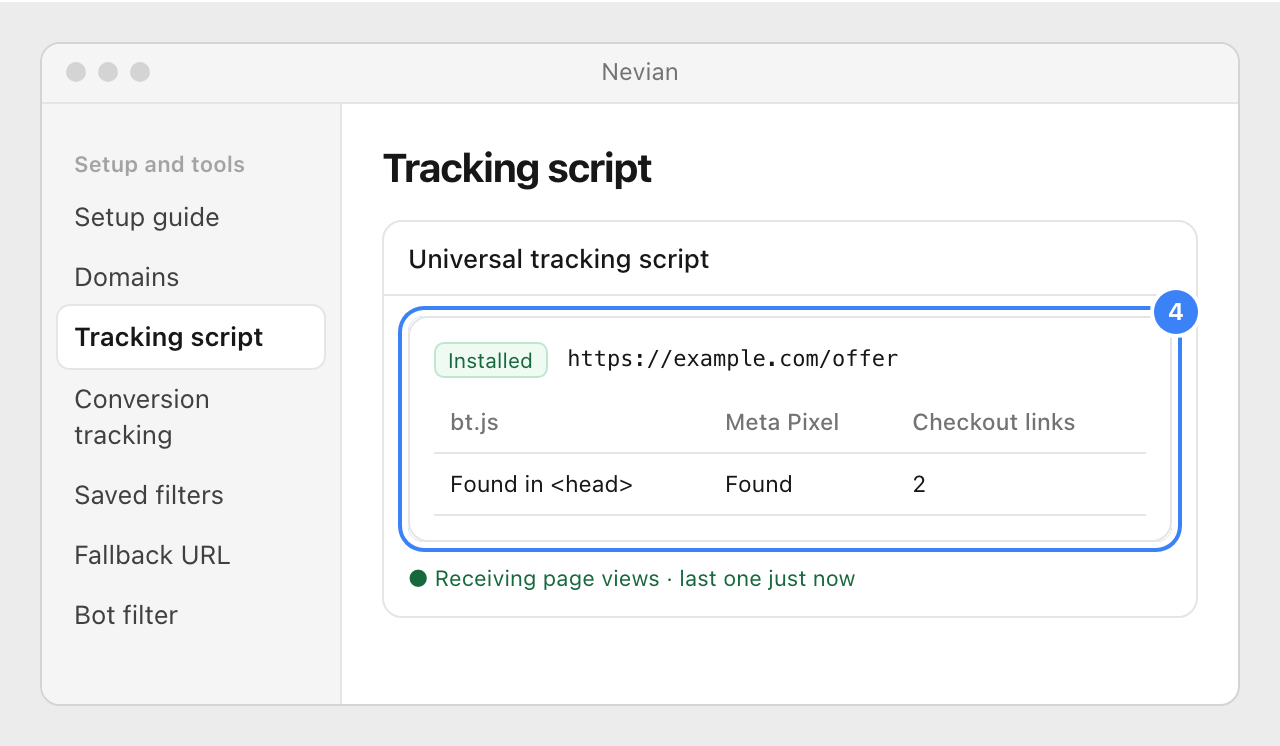The width and height of the screenshot is (1280, 746).
Task: Click the Nevian window title
Action: pos(640,72)
